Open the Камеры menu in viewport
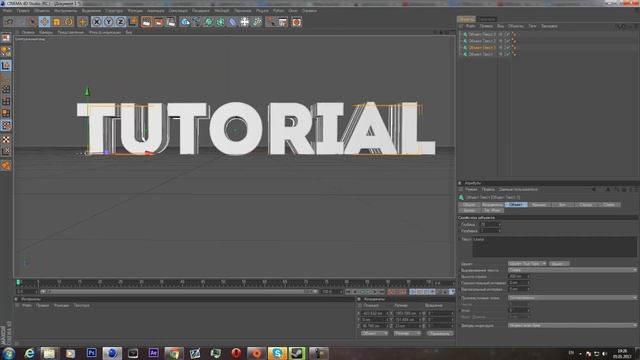The width and height of the screenshot is (640, 360). (x=46, y=32)
